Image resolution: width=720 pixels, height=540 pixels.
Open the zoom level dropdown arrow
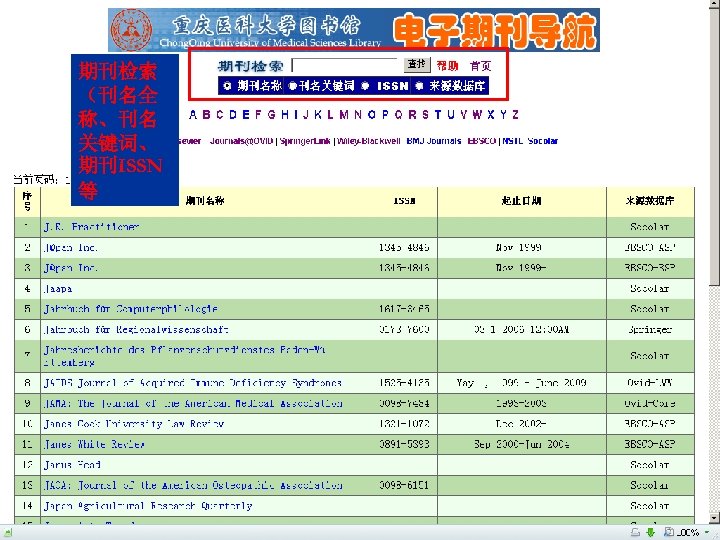[707, 533]
